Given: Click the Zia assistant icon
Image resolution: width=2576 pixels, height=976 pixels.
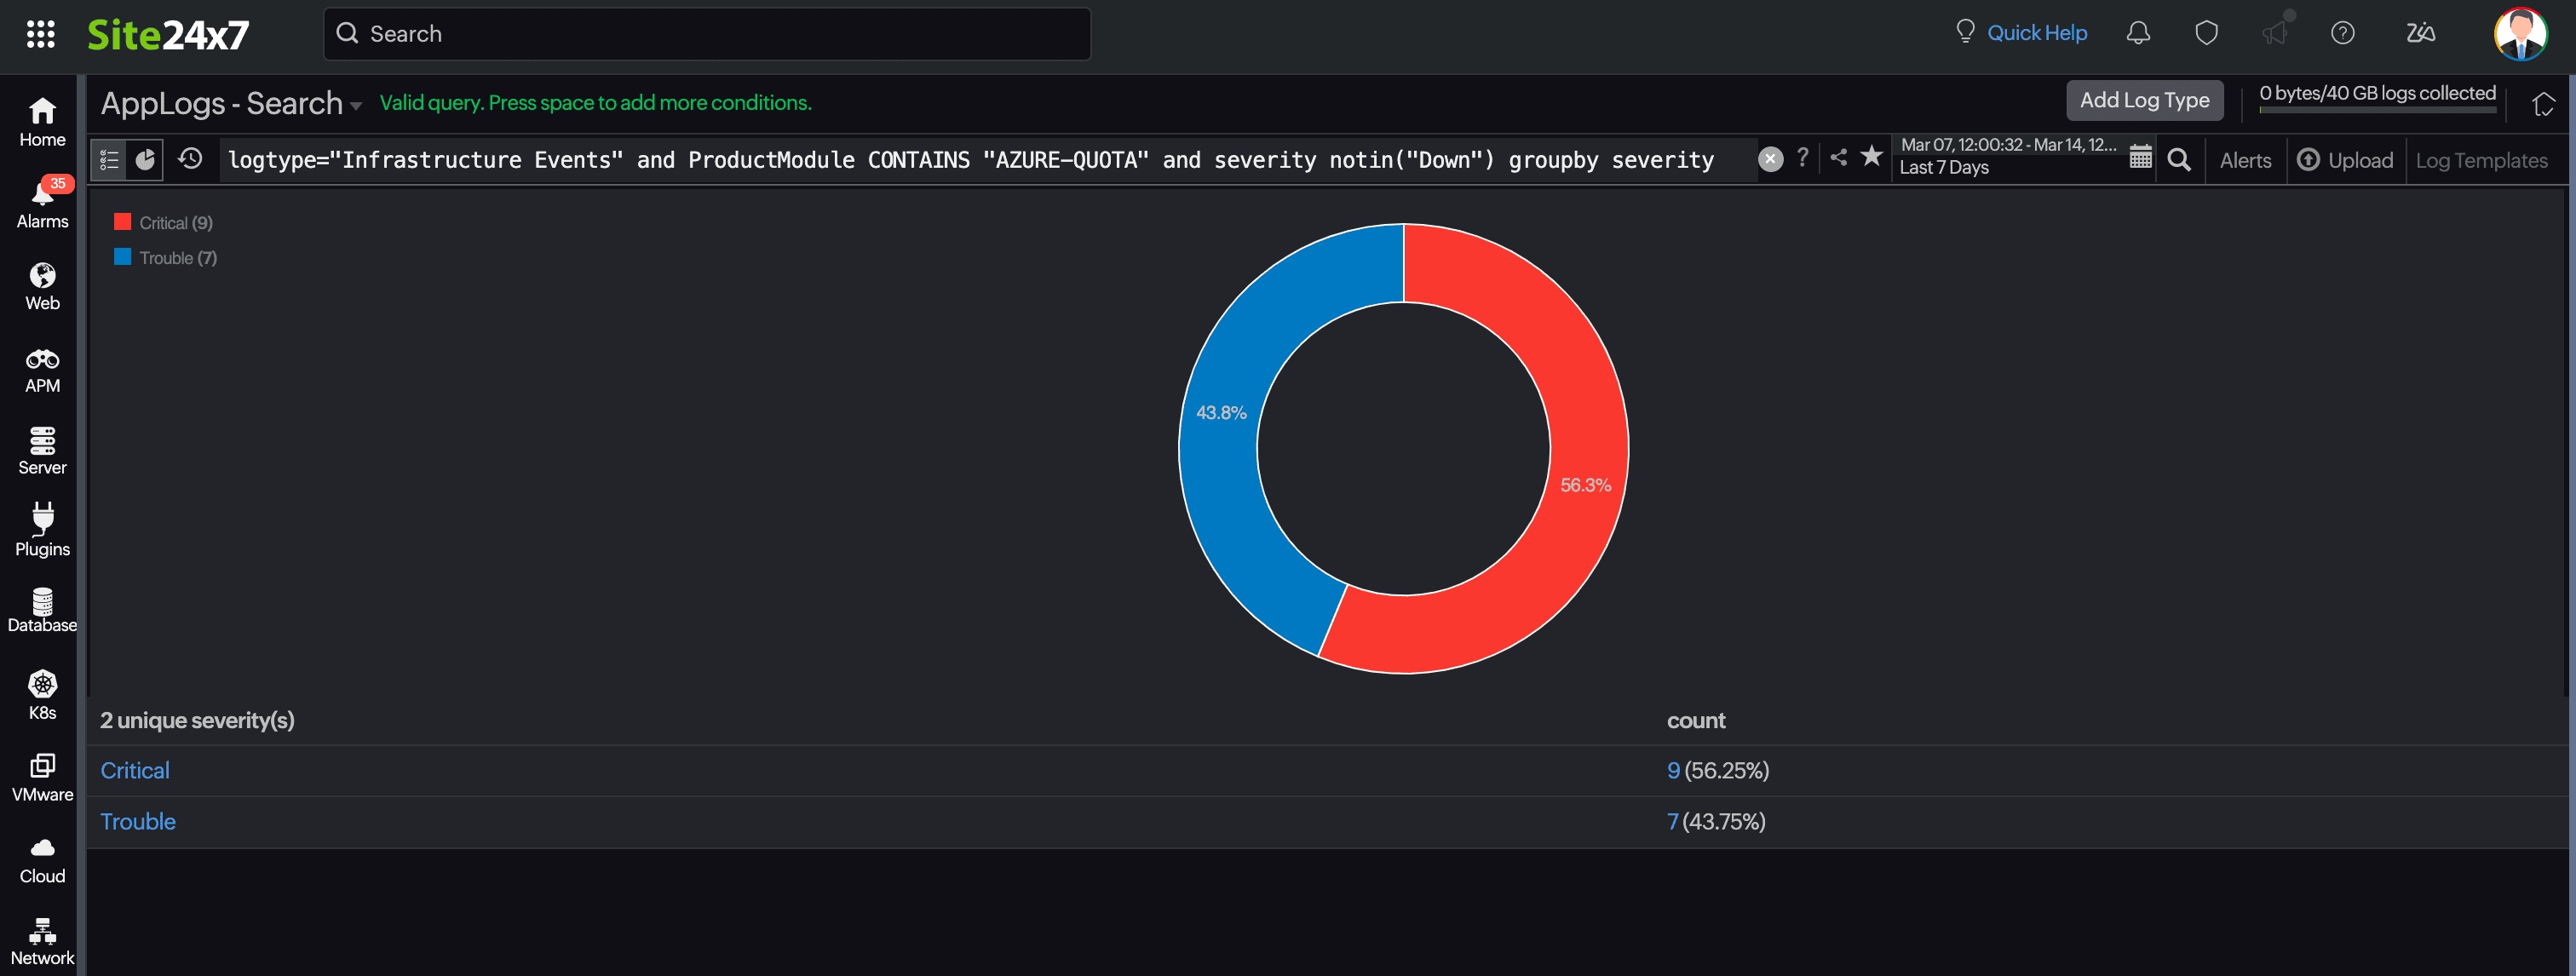Looking at the screenshot, I should [2421, 33].
